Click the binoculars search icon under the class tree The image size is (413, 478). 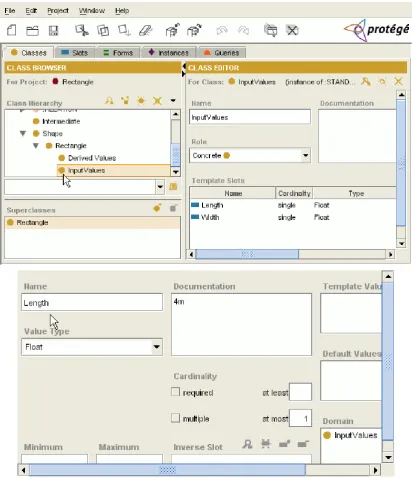173,187
